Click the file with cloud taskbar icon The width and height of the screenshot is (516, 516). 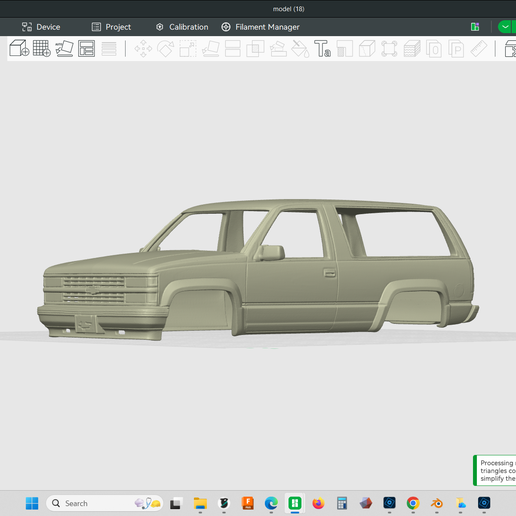pyautogui.click(x=461, y=503)
